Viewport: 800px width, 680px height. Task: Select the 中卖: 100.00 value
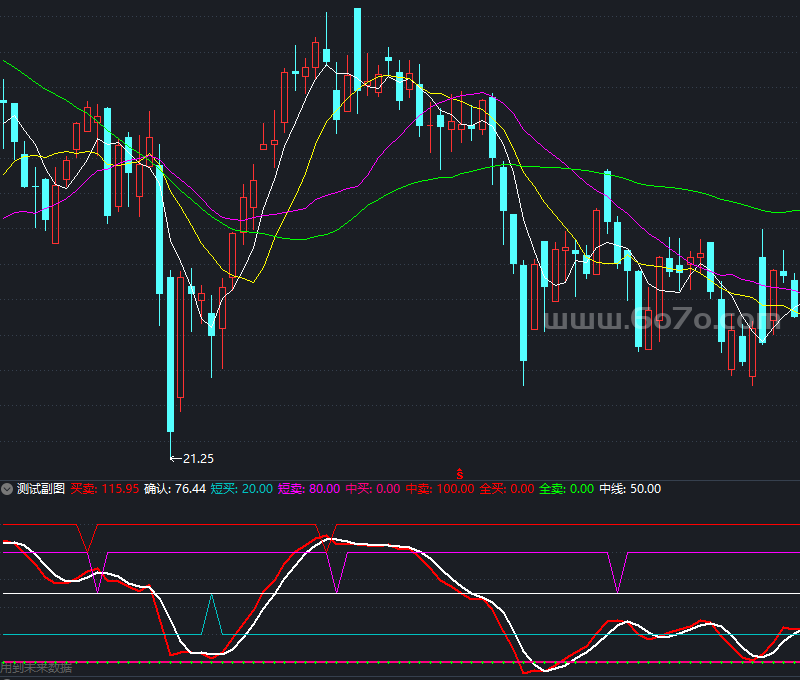(x=440, y=489)
